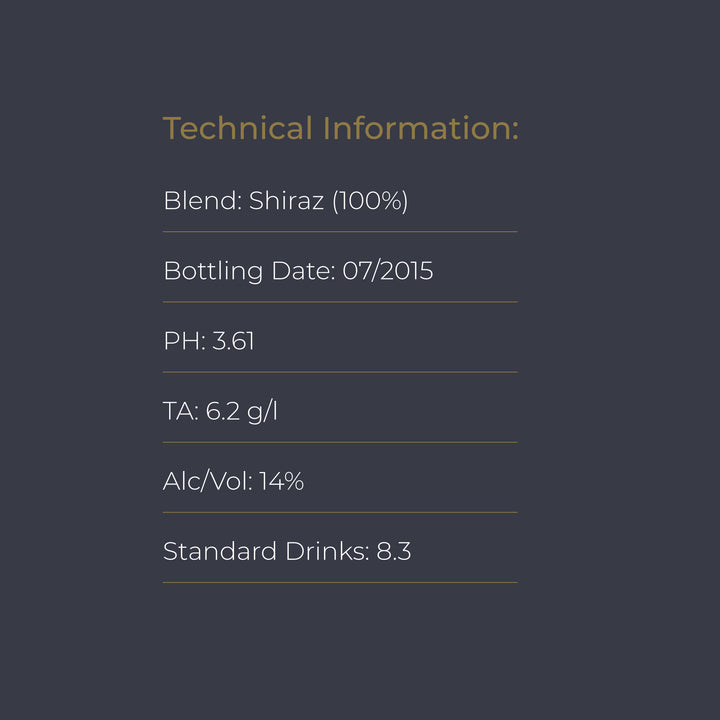Select the 8.3 standard drinks value

tap(394, 551)
